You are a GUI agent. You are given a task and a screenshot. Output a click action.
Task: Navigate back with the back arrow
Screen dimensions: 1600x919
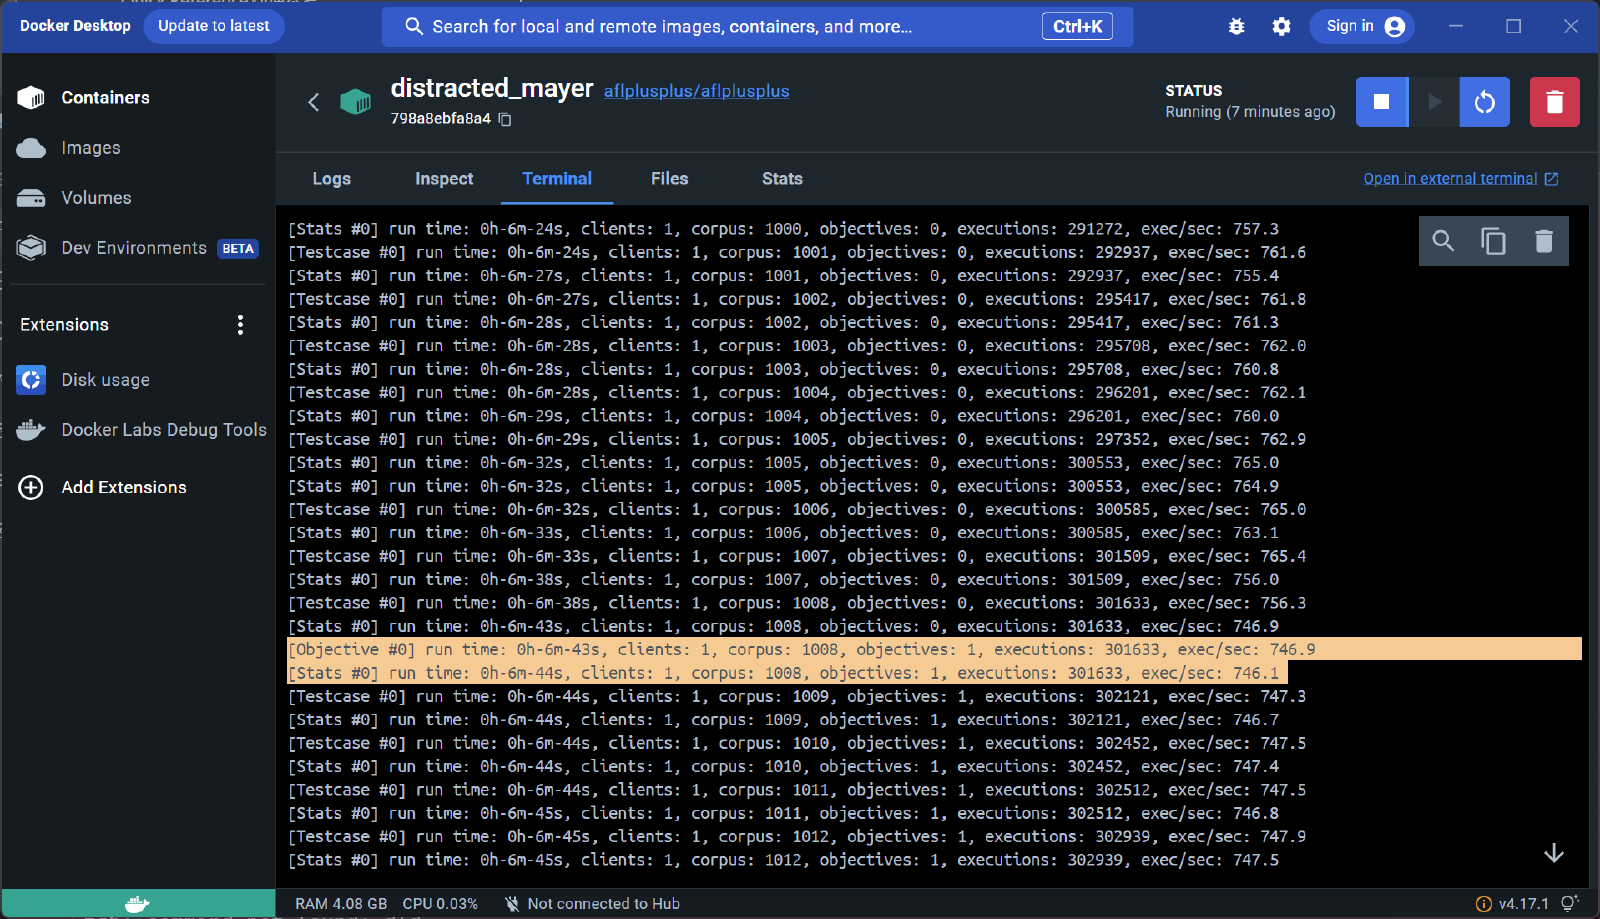pyautogui.click(x=313, y=102)
